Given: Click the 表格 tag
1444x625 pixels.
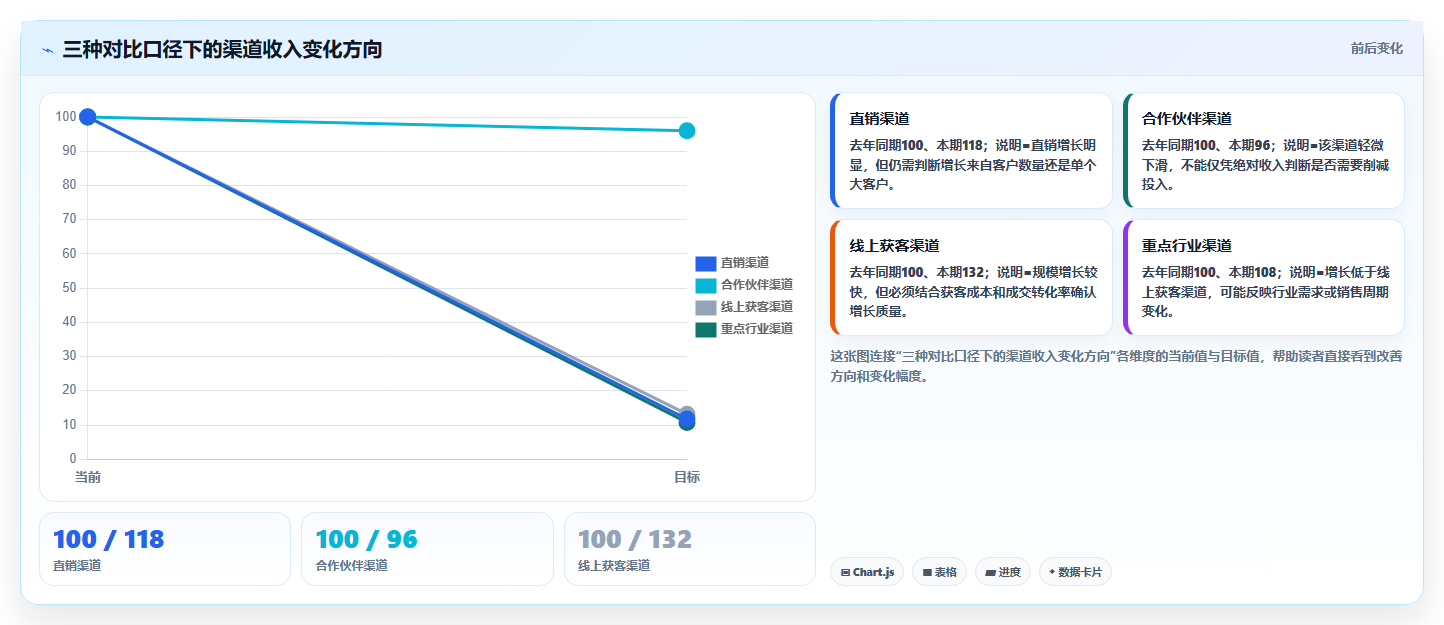Looking at the screenshot, I should tap(939, 572).
